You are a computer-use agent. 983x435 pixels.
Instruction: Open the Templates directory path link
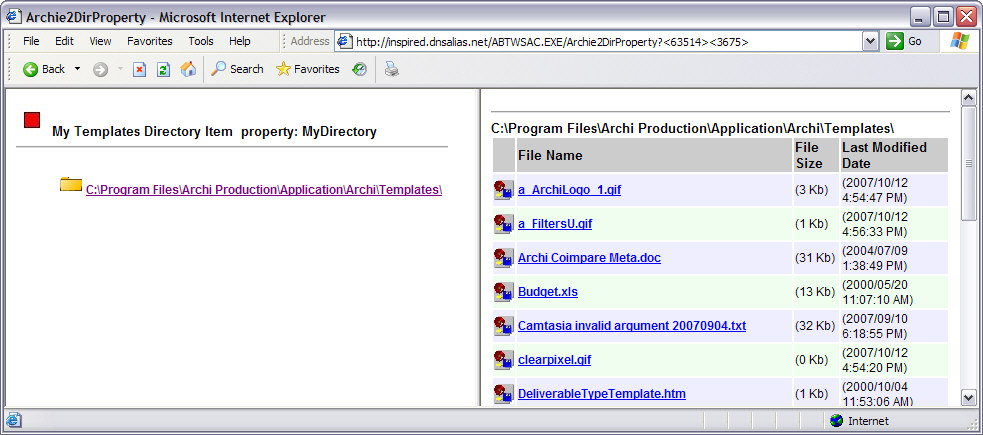pyautogui.click(x=263, y=190)
